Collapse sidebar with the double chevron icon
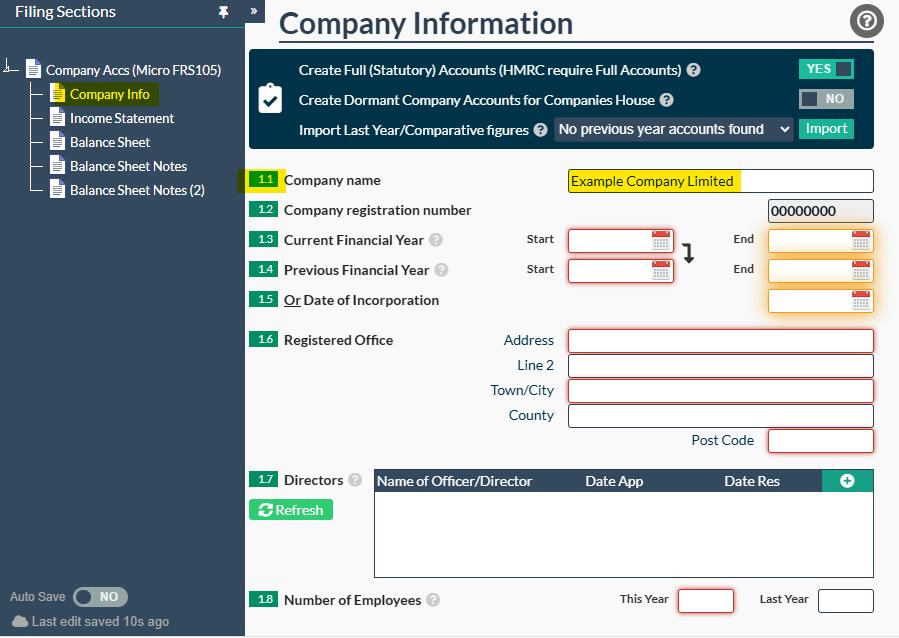Screen dimensions: 899x638 (x=254, y=11)
